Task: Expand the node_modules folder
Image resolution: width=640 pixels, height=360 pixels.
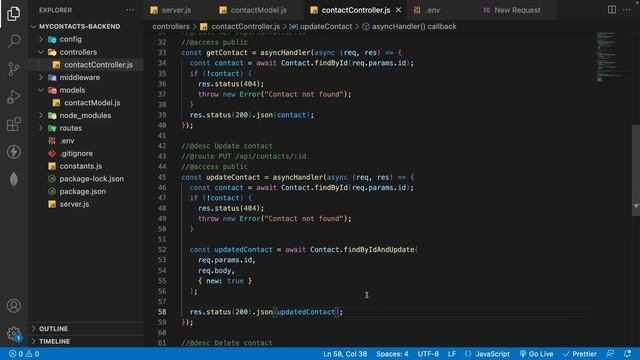Action: point(85,115)
